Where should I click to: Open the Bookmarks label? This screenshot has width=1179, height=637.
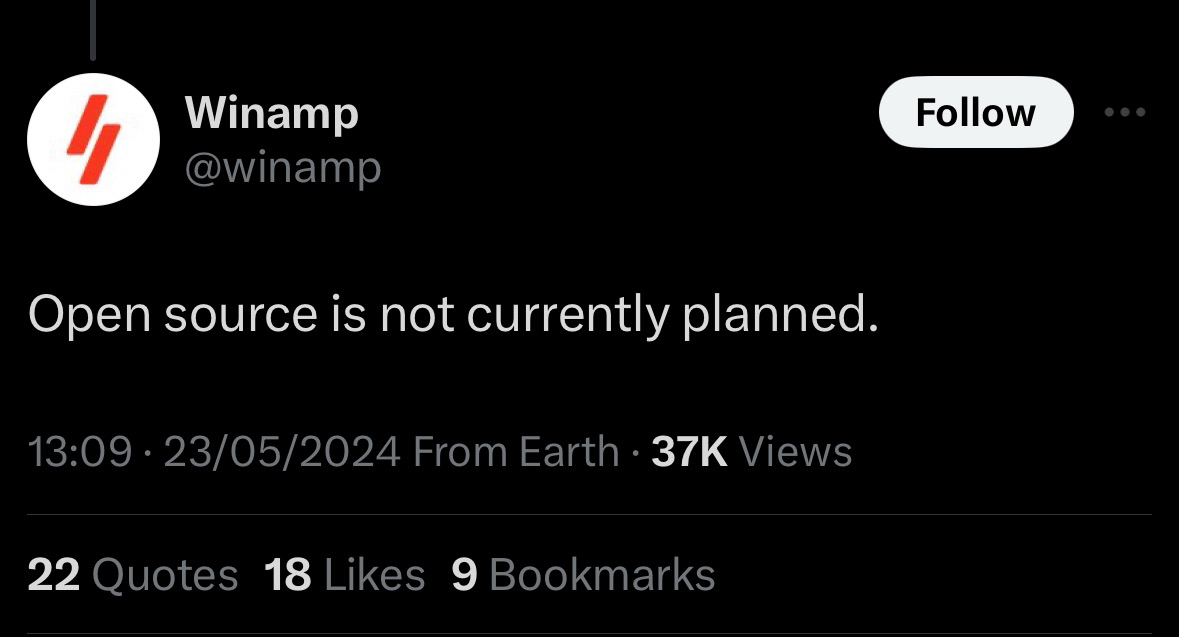pyautogui.click(x=602, y=575)
